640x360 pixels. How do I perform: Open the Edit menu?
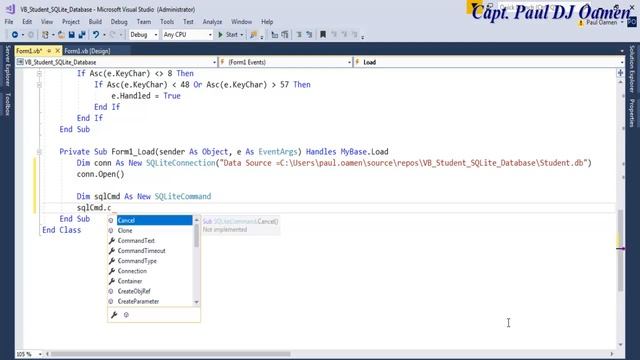point(27,22)
